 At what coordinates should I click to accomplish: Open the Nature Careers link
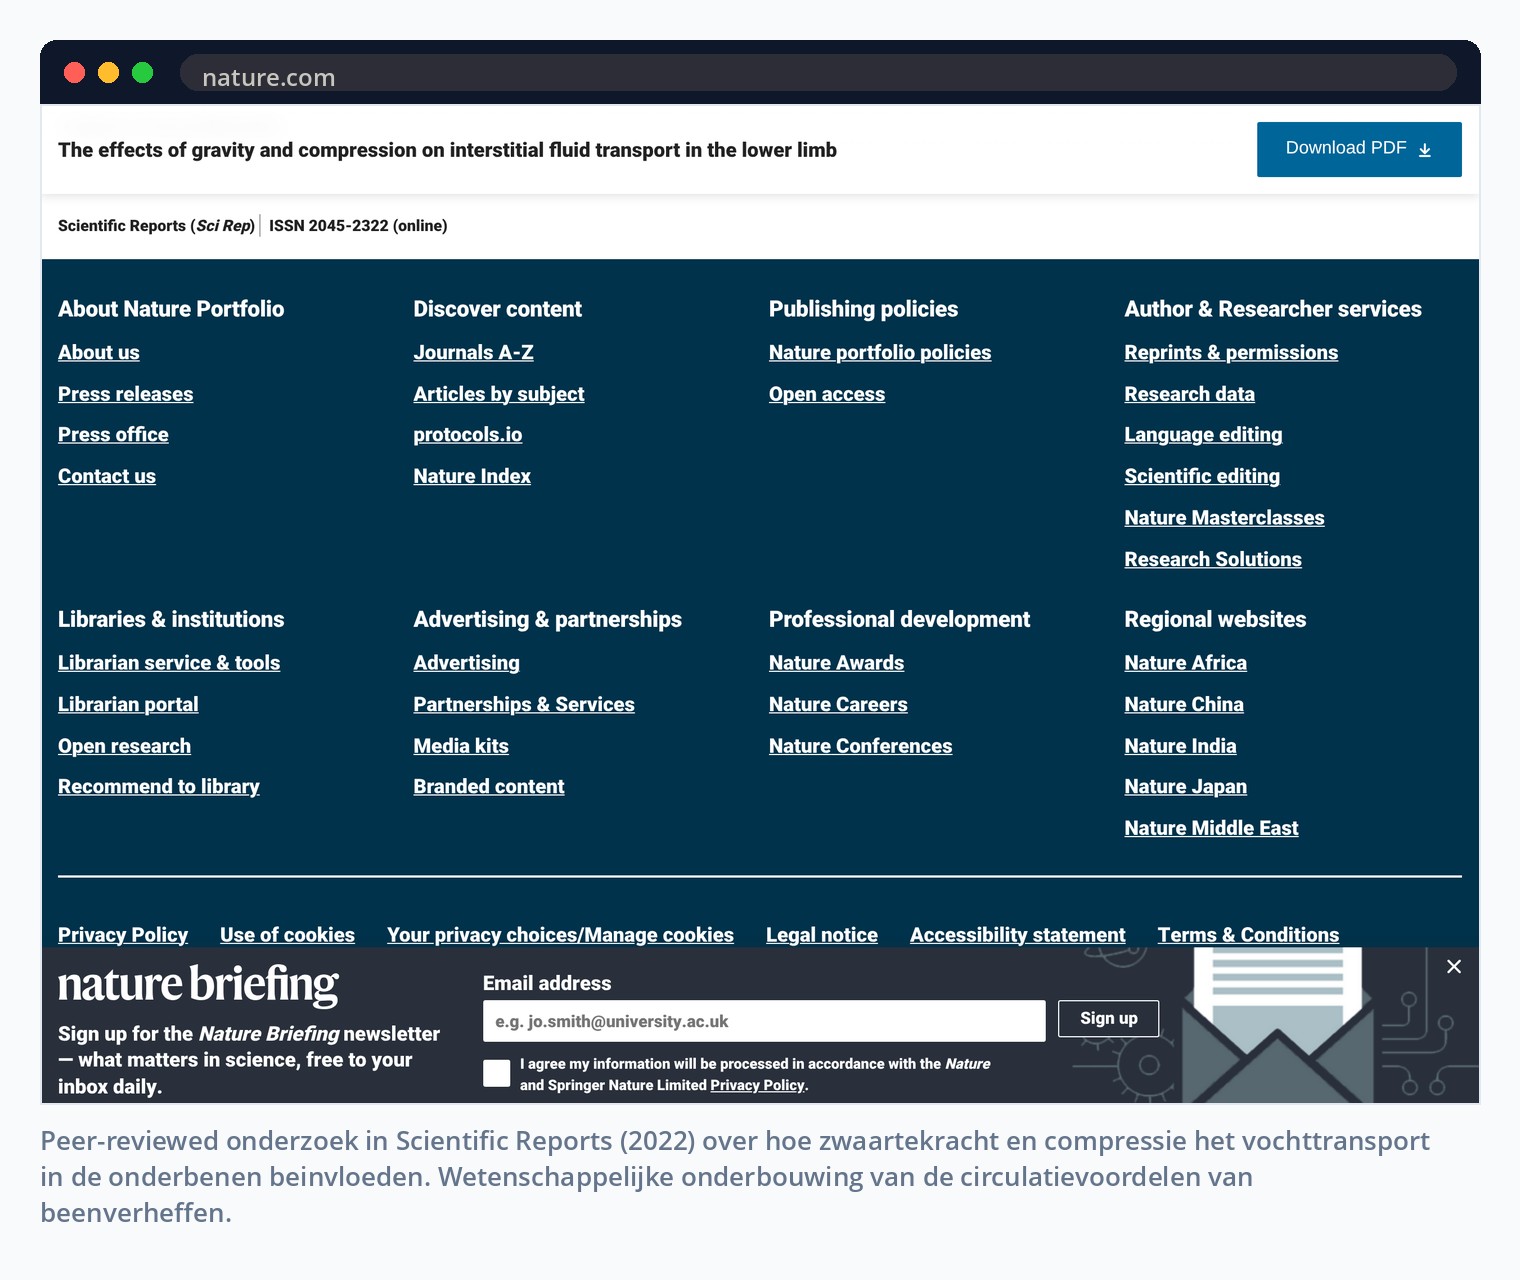[x=838, y=704]
